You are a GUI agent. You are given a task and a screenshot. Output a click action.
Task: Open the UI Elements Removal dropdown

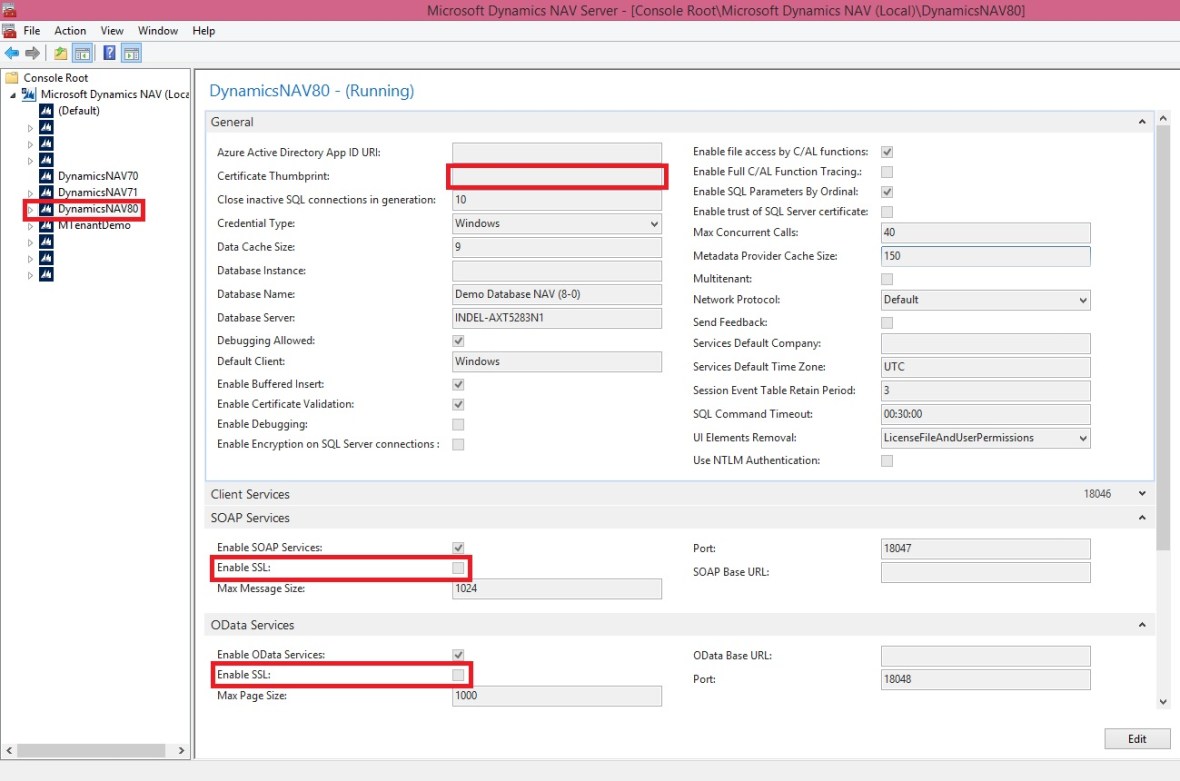pos(986,438)
